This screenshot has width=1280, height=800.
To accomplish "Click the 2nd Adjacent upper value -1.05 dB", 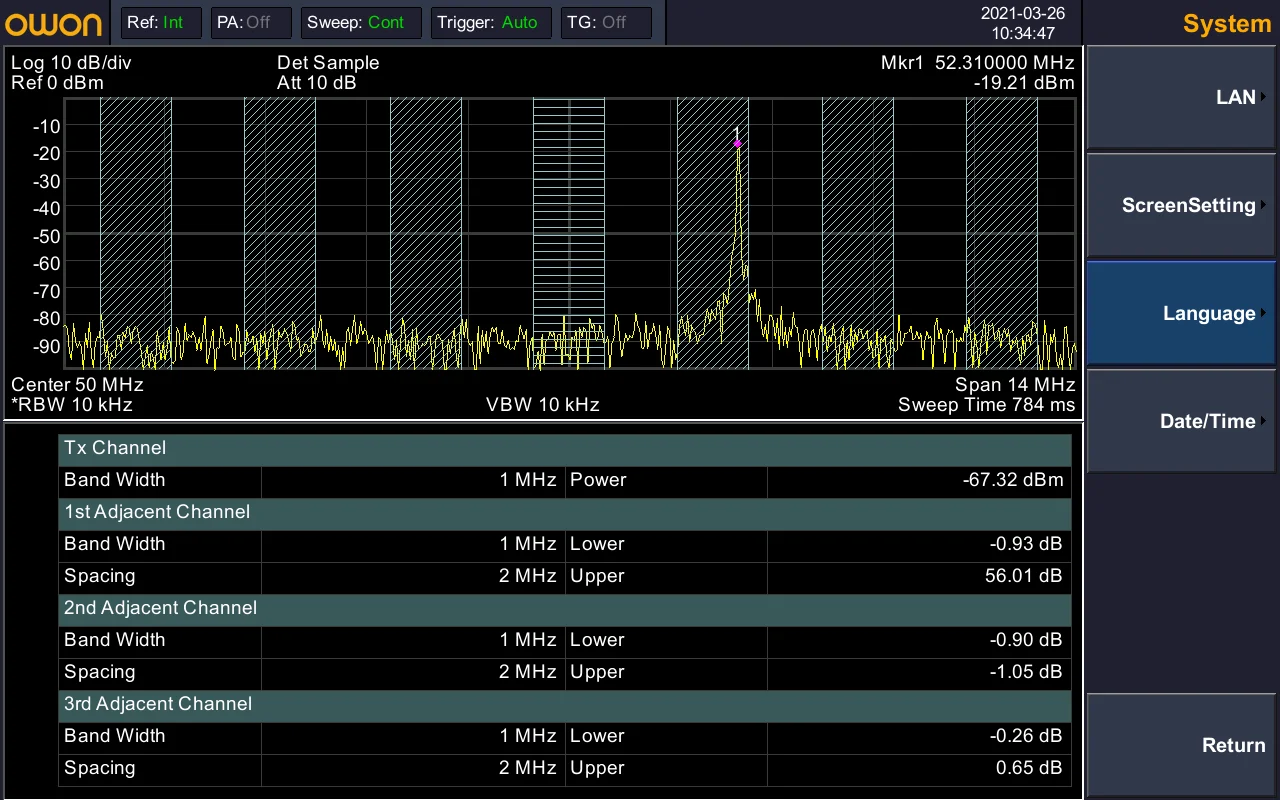I will click(1024, 672).
